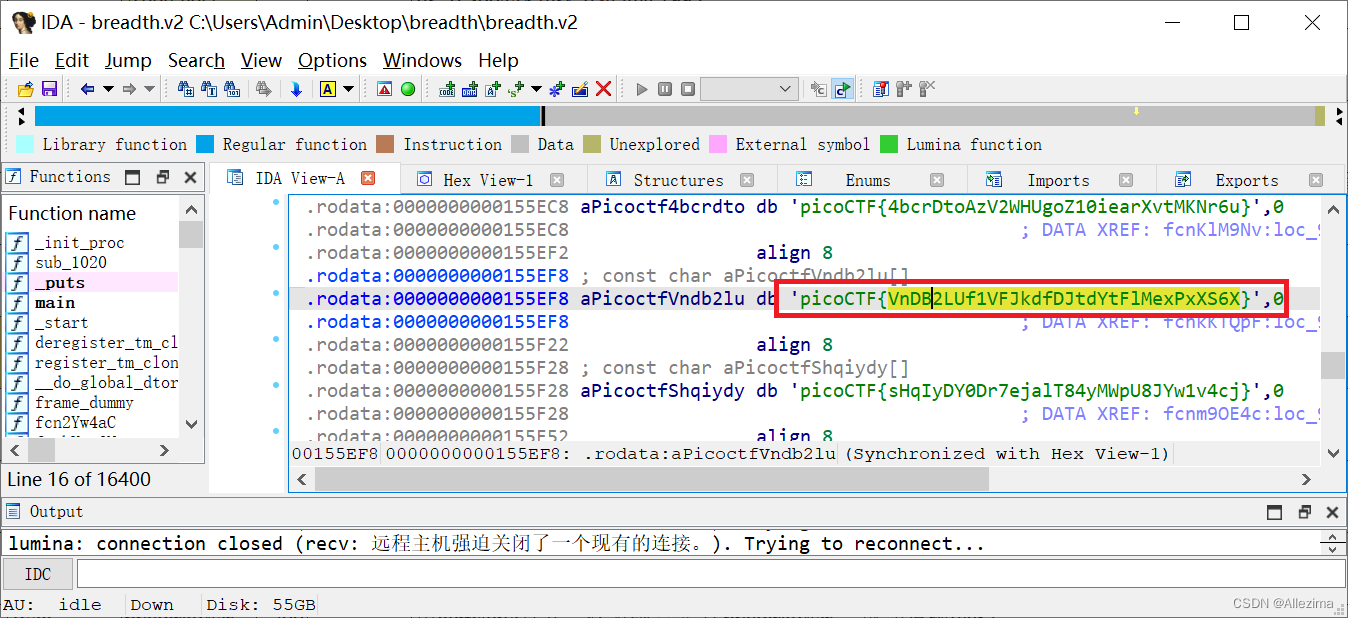The width and height of the screenshot is (1348, 618).
Task: Click the binoculars immediate value search icon
Action: (186, 89)
